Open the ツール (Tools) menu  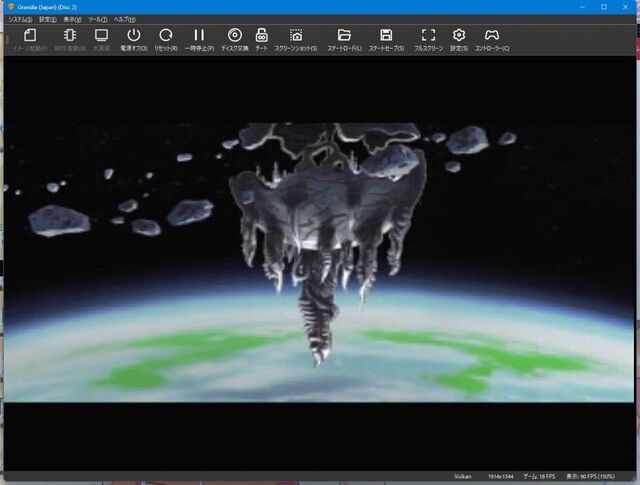click(98, 19)
